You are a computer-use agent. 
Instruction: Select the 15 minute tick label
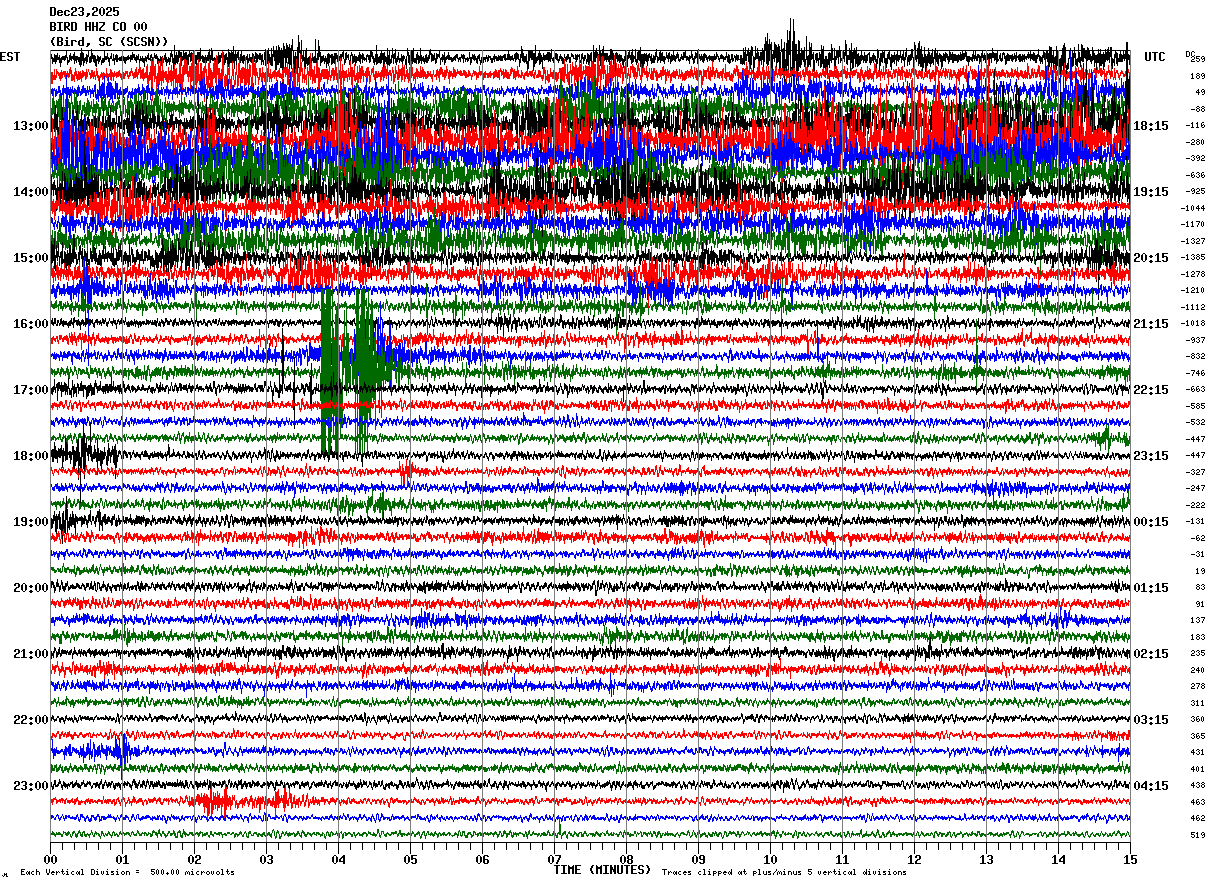coord(1130,859)
